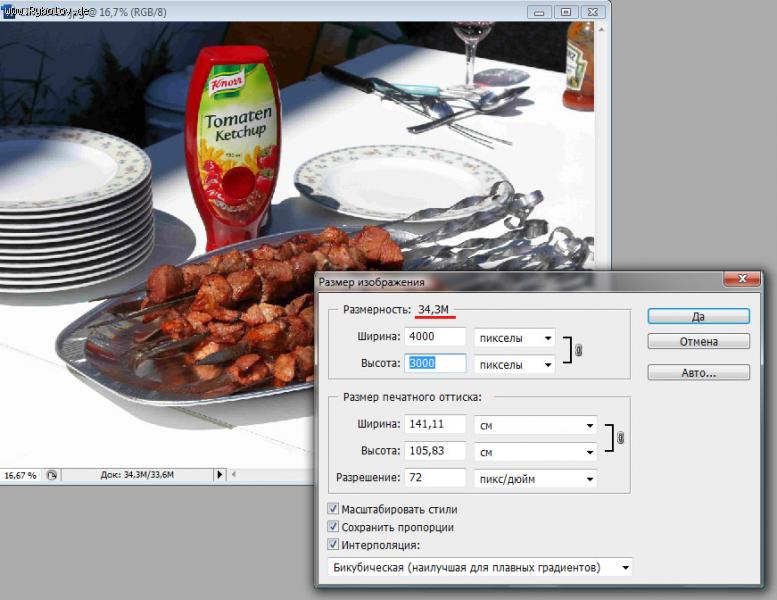Image resolution: width=777 pixels, height=600 pixels.
Task: Click the pixel dimensions chain link icon
Action: pyautogui.click(x=579, y=351)
